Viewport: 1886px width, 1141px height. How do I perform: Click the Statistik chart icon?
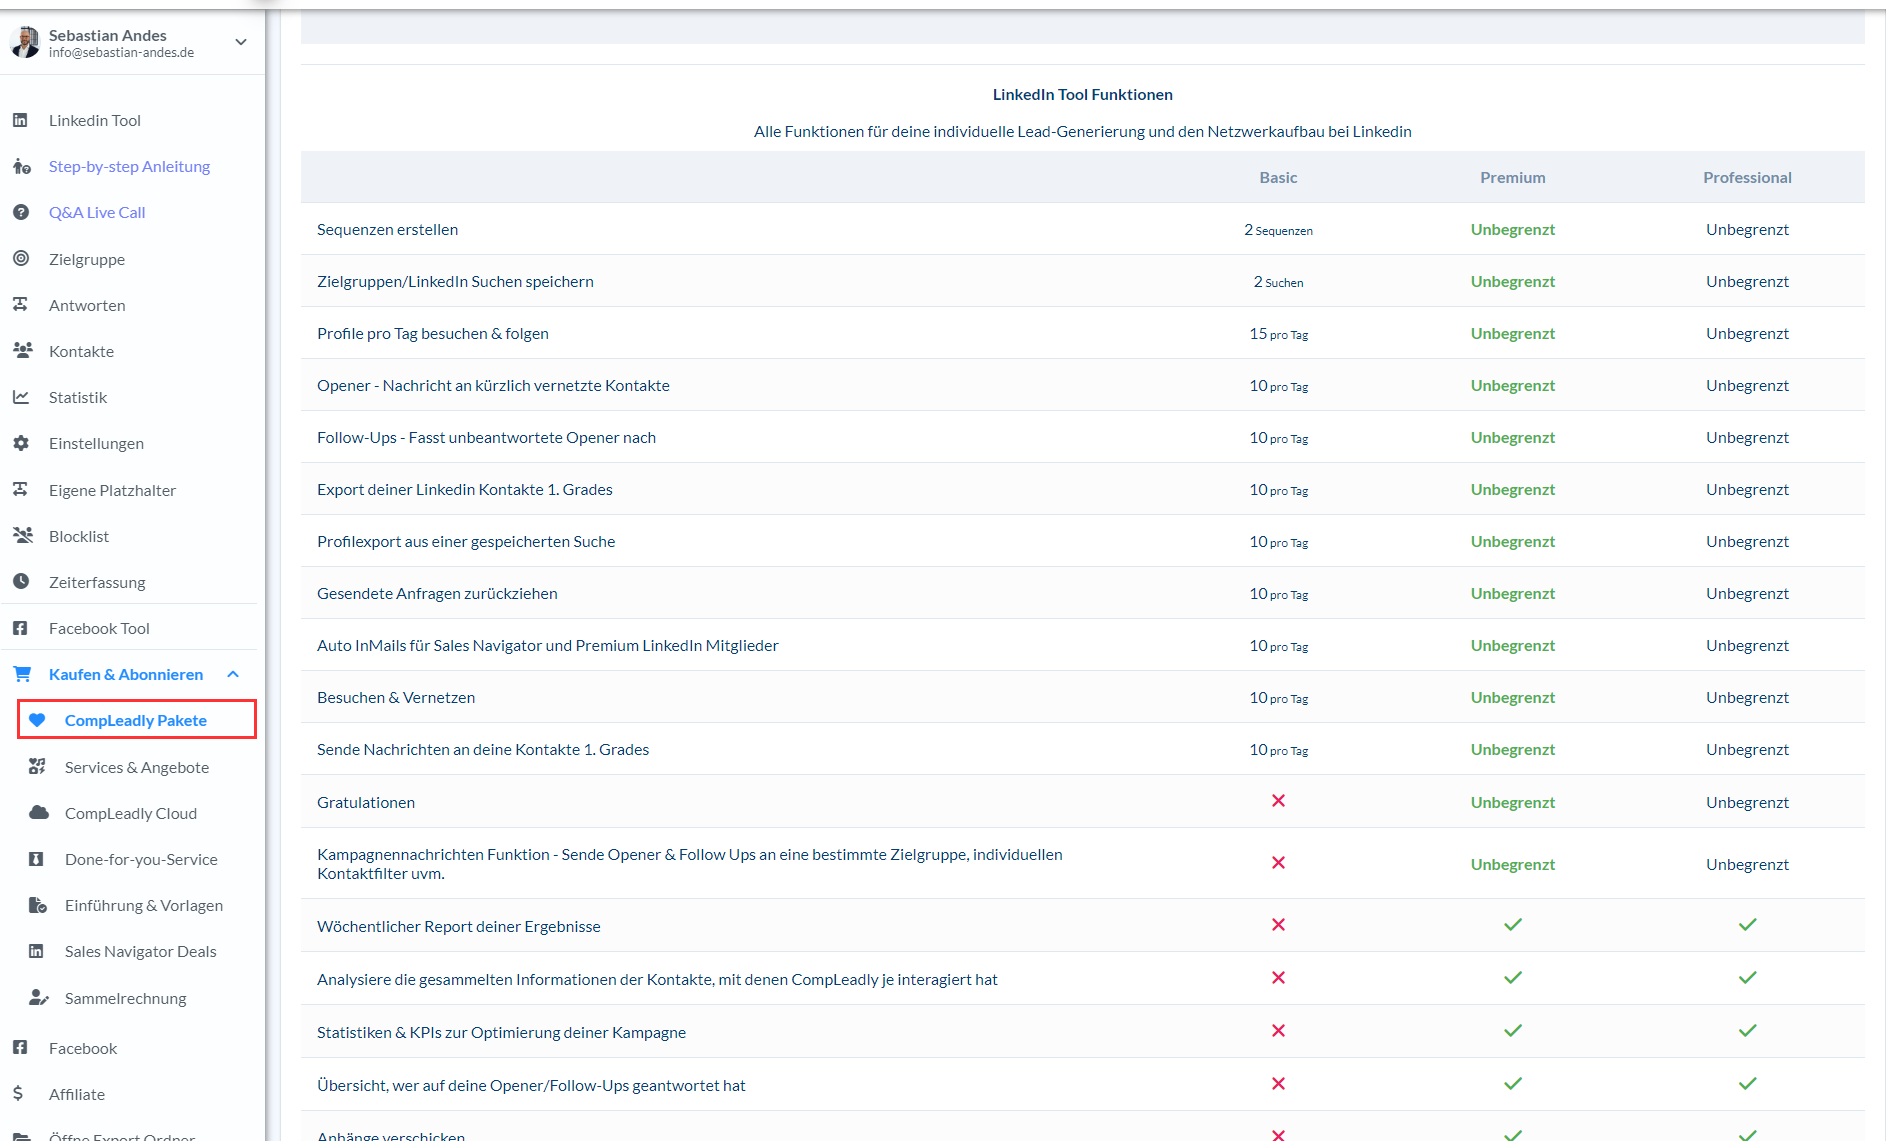coord(20,397)
